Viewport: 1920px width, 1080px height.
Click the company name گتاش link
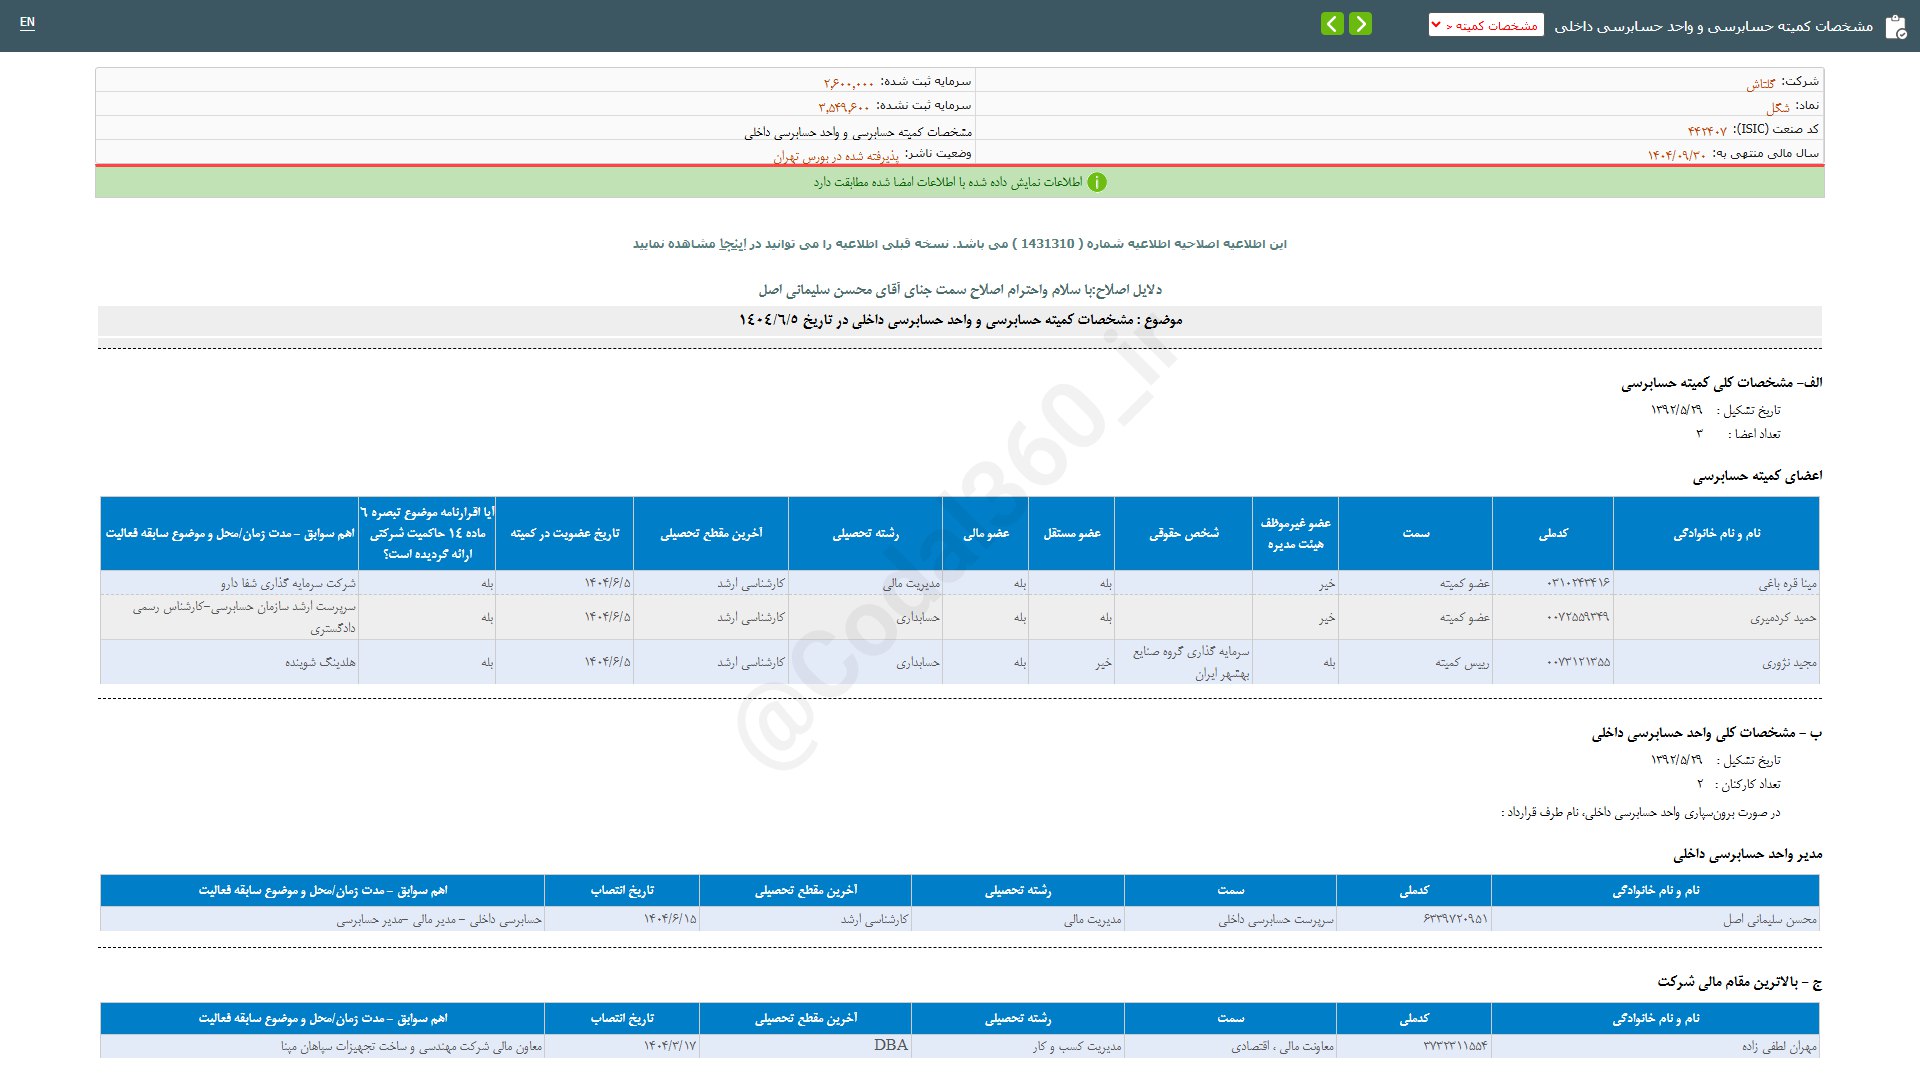pyautogui.click(x=1761, y=84)
